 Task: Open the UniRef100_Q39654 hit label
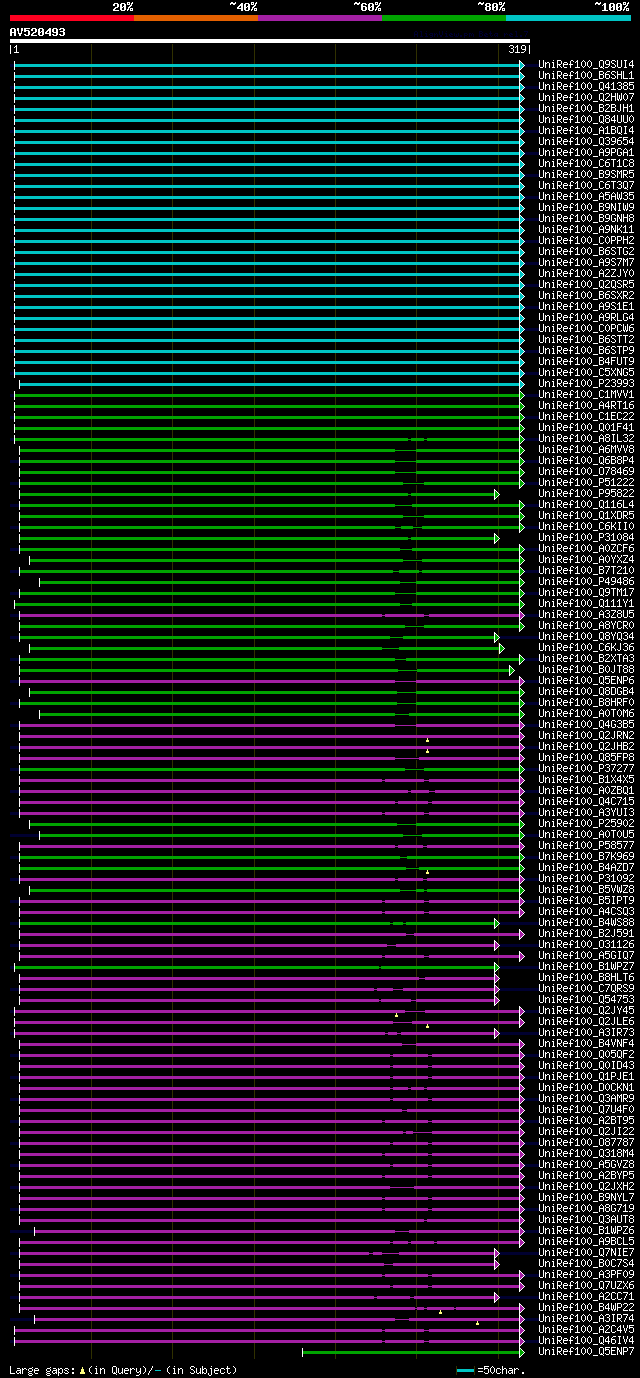pyautogui.click(x=586, y=142)
